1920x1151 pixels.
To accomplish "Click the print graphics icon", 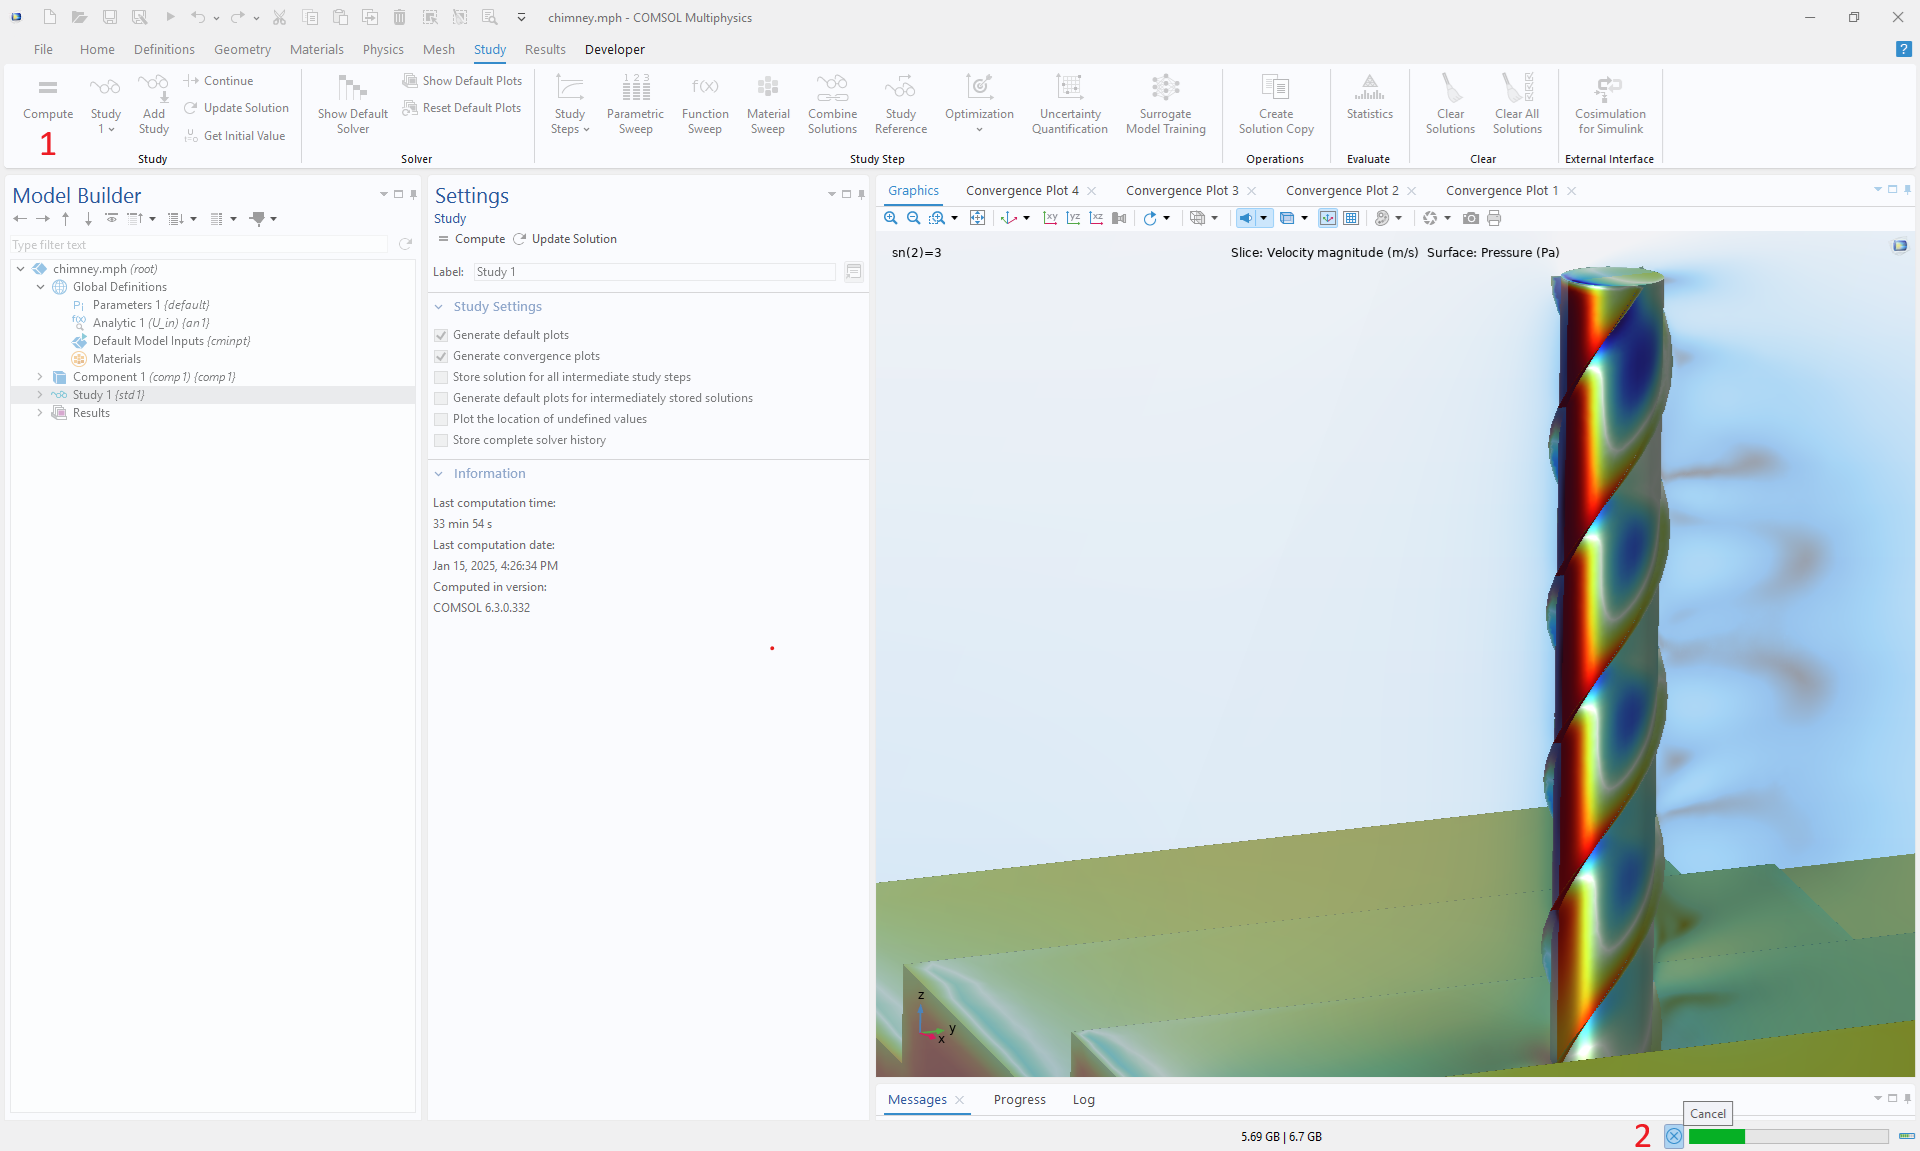I will point(1494,218).
